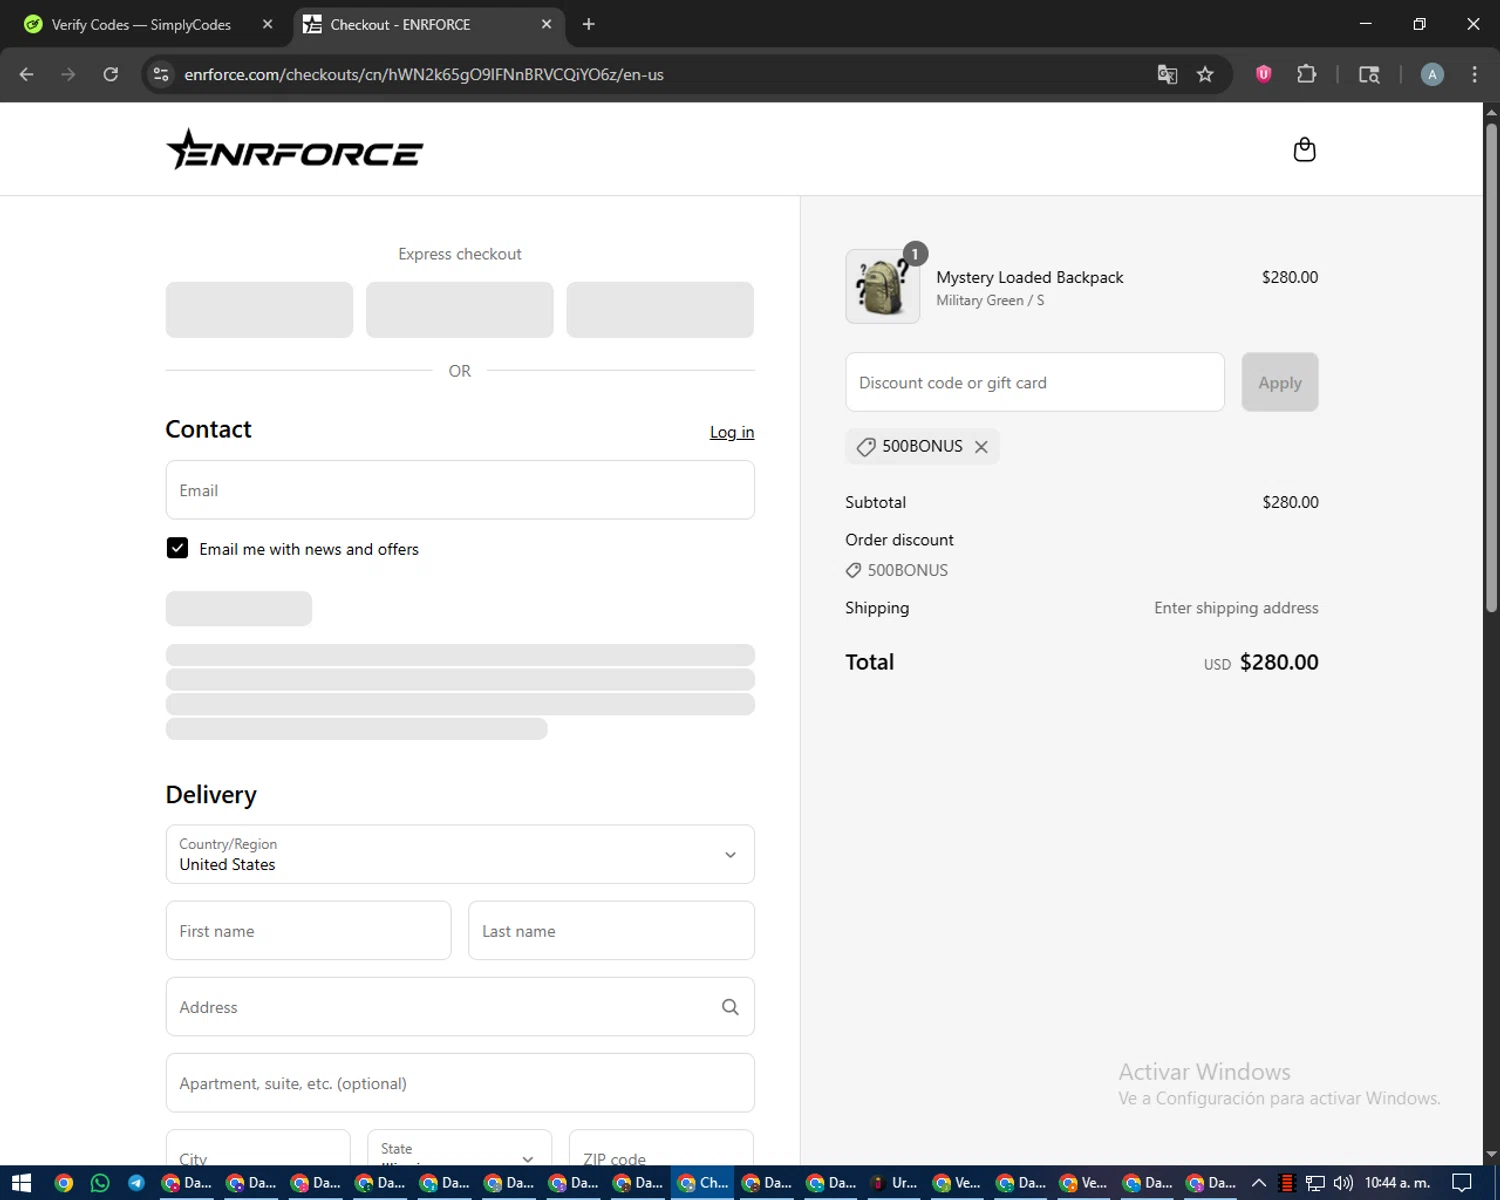Open a new browser tab
This screenshot has height=1200, width=1500.
589,24
